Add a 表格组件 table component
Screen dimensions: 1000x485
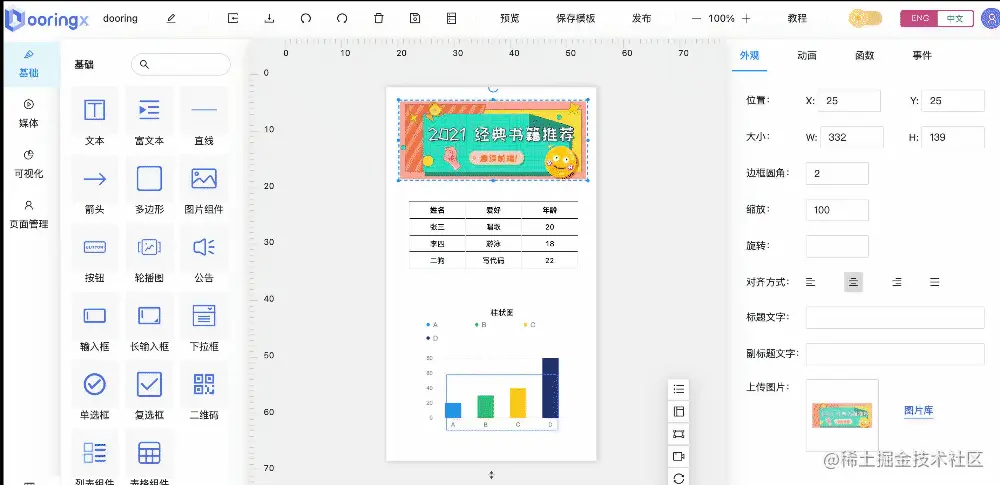tap(149, 458)
